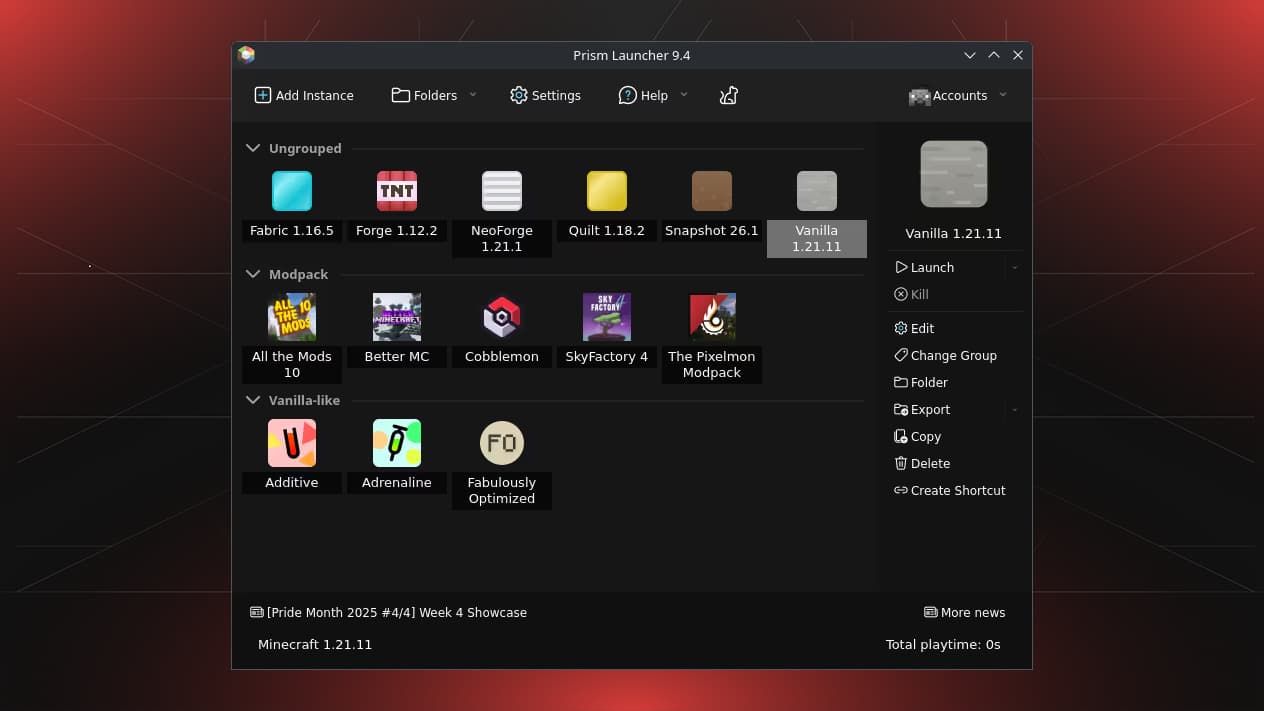Screen dimensions: 1264x711
Task: Select The Pixelmon Modpack icon
Action: point(712,317)
